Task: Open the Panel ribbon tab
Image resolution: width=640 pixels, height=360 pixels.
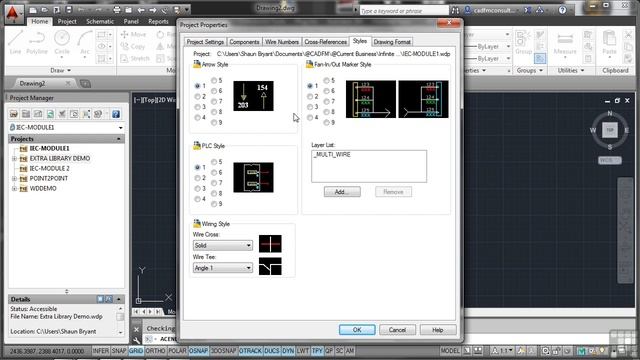Action: coord(131,21)
